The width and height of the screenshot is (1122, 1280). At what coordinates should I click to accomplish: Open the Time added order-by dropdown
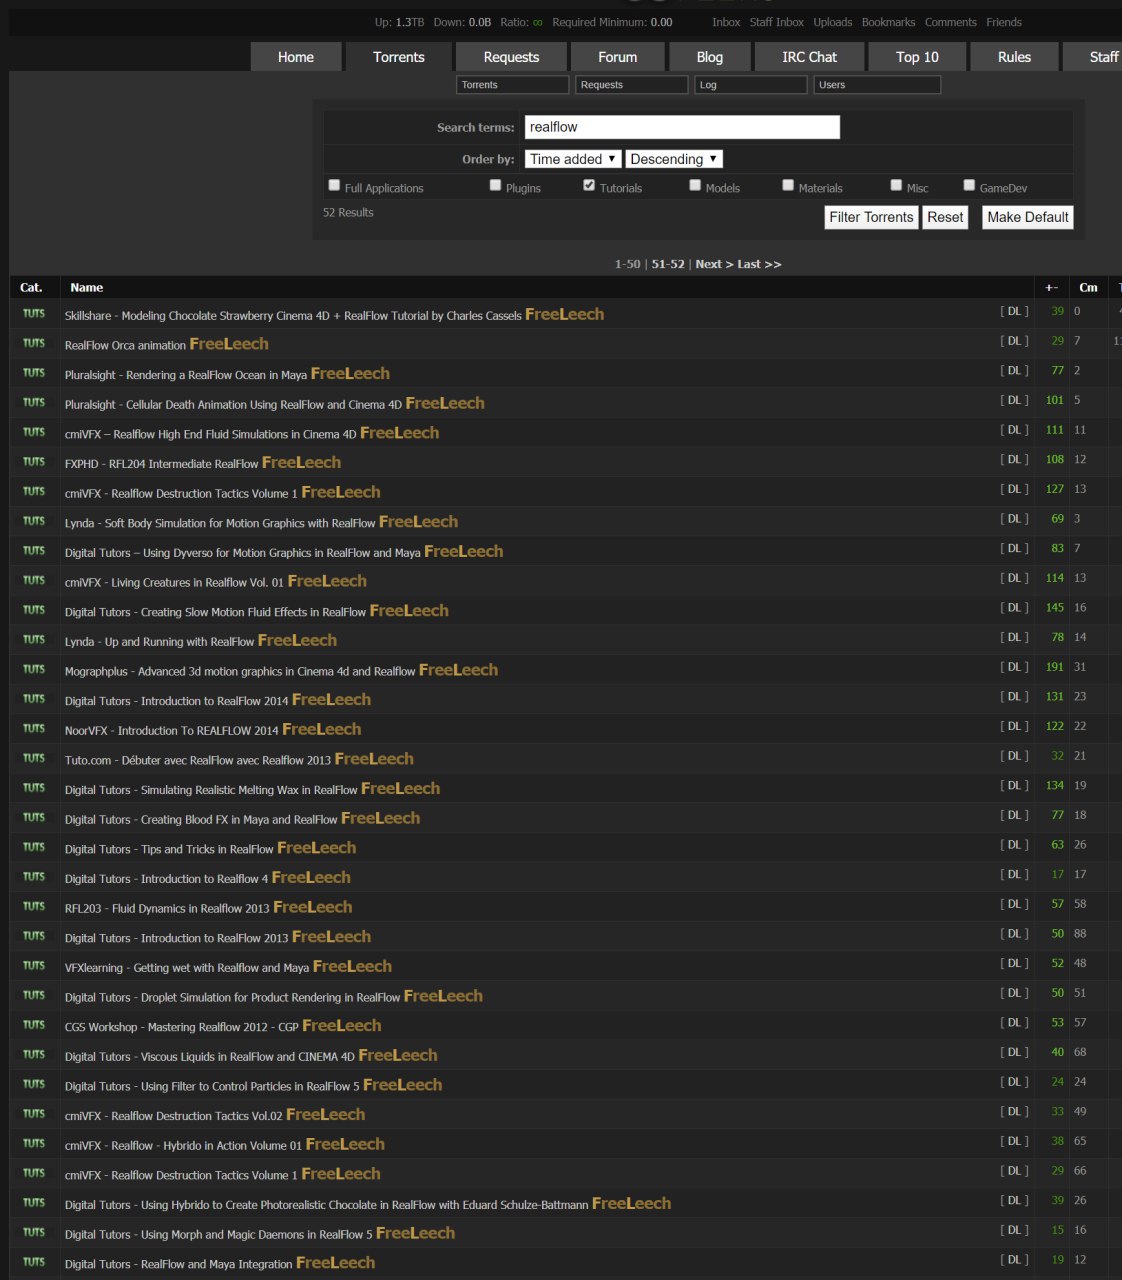[573, 159]
